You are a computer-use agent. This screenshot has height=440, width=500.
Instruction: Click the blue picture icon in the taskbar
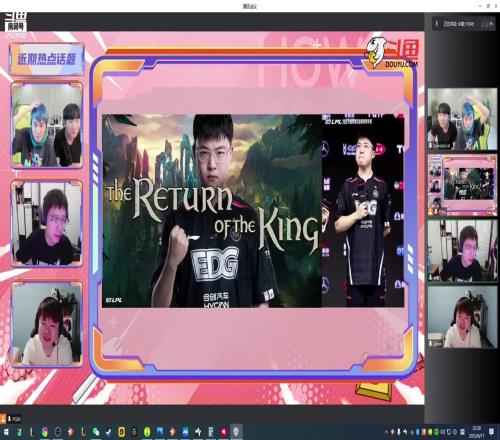(160, 432)
